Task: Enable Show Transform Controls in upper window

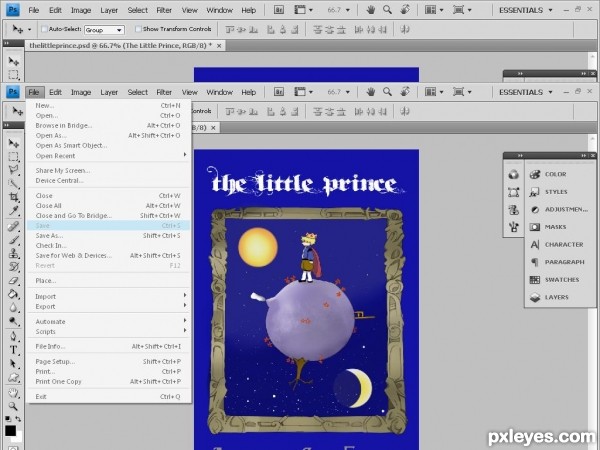Action: pyautogui.click(x=138, y=29)
